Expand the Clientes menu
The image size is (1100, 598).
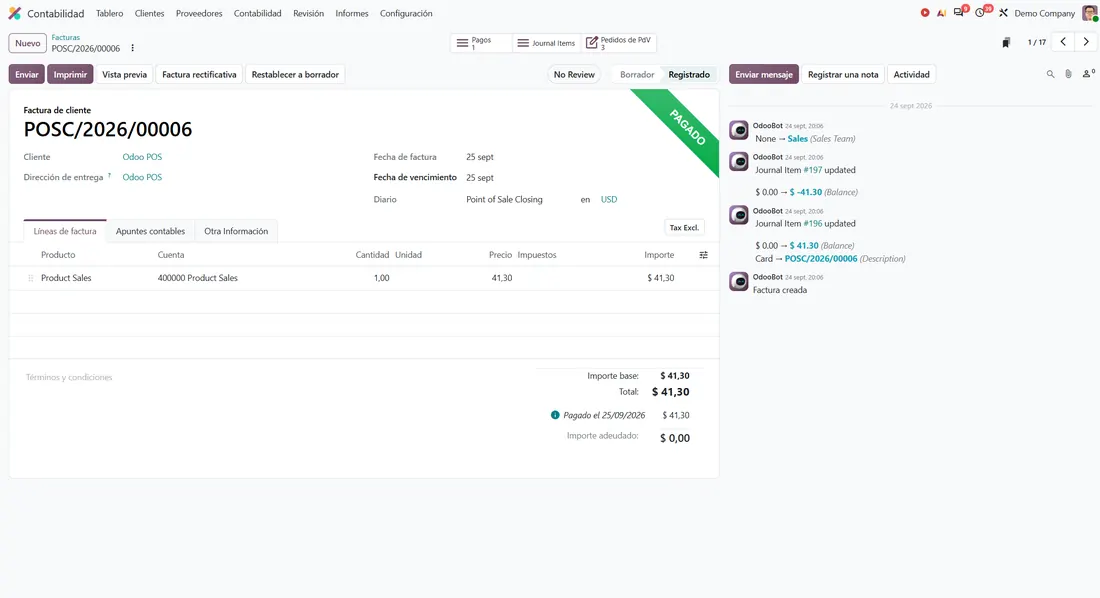click(149, 13)
